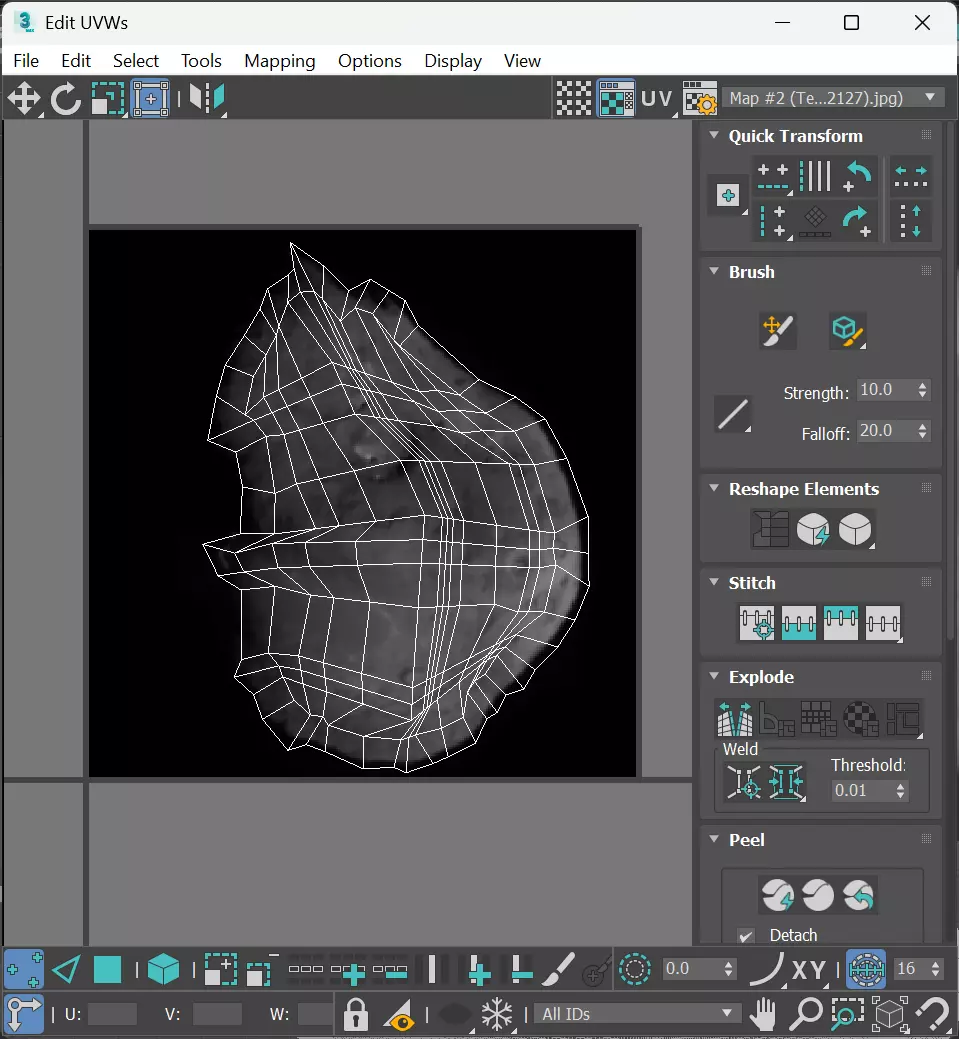Open the All IDs material dropdown
The image size is (959, 1039).
click(638, 1014)
